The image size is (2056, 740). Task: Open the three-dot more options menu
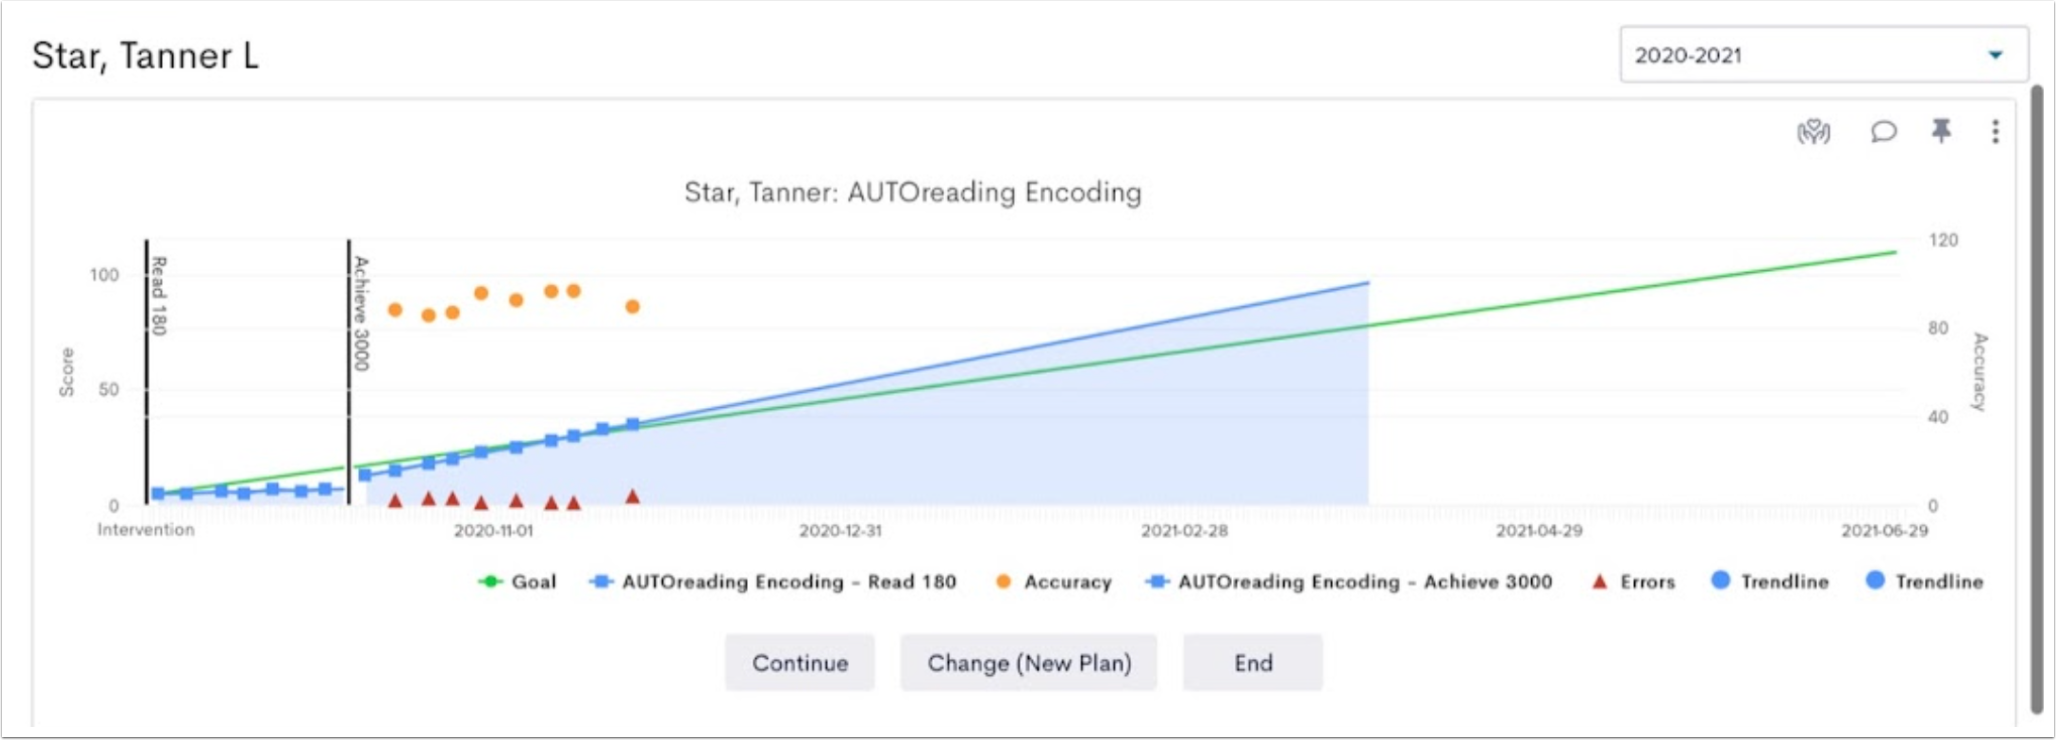(x=1995, y=131)
